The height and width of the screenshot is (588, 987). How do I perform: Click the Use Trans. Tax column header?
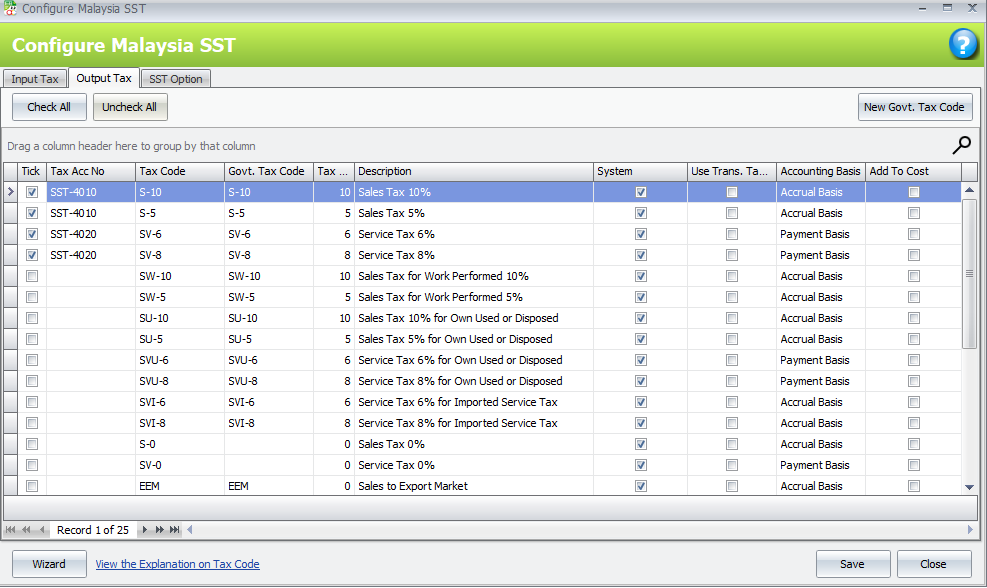click(732, 171)
